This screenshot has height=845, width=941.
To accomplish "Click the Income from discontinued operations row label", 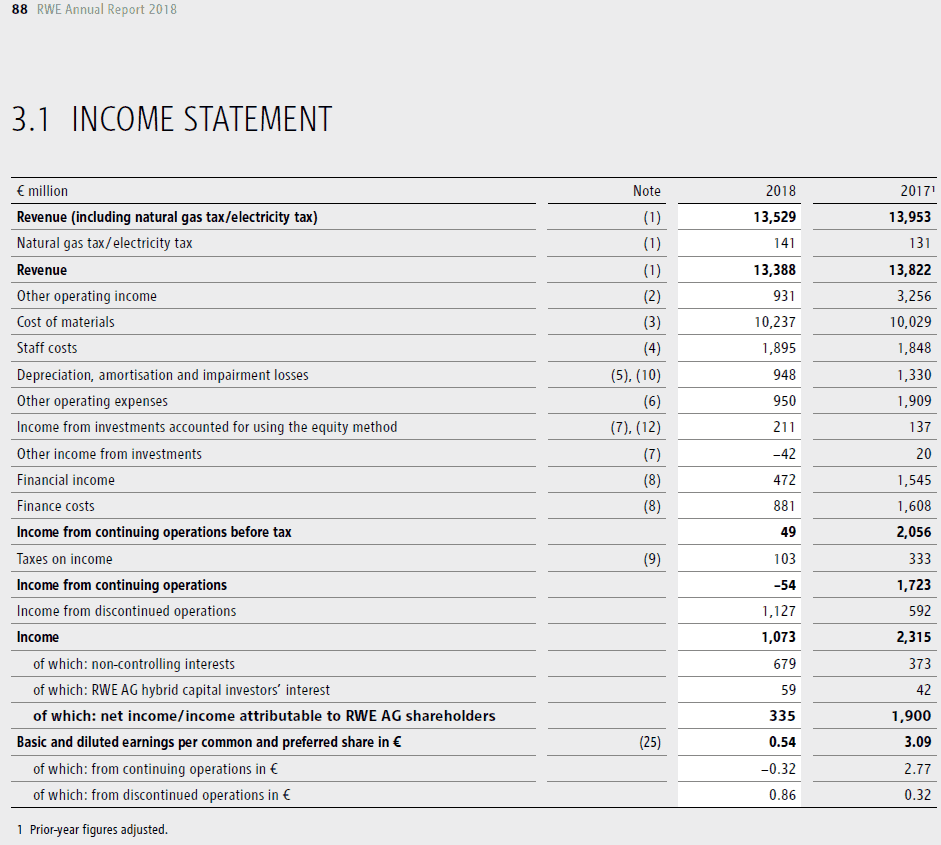I will (126, 611).
